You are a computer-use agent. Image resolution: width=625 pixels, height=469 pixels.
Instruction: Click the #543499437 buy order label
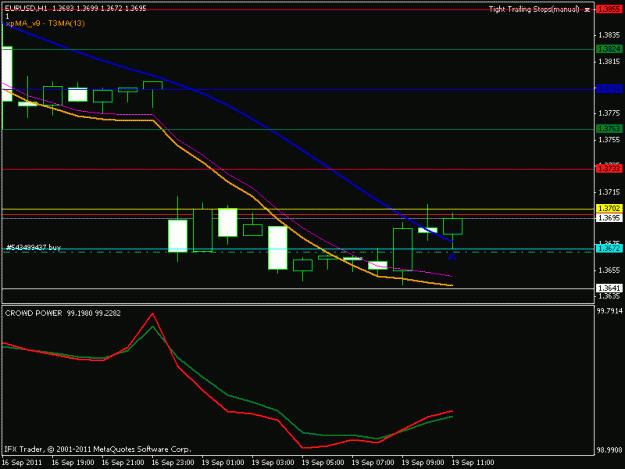coord(34,247)
